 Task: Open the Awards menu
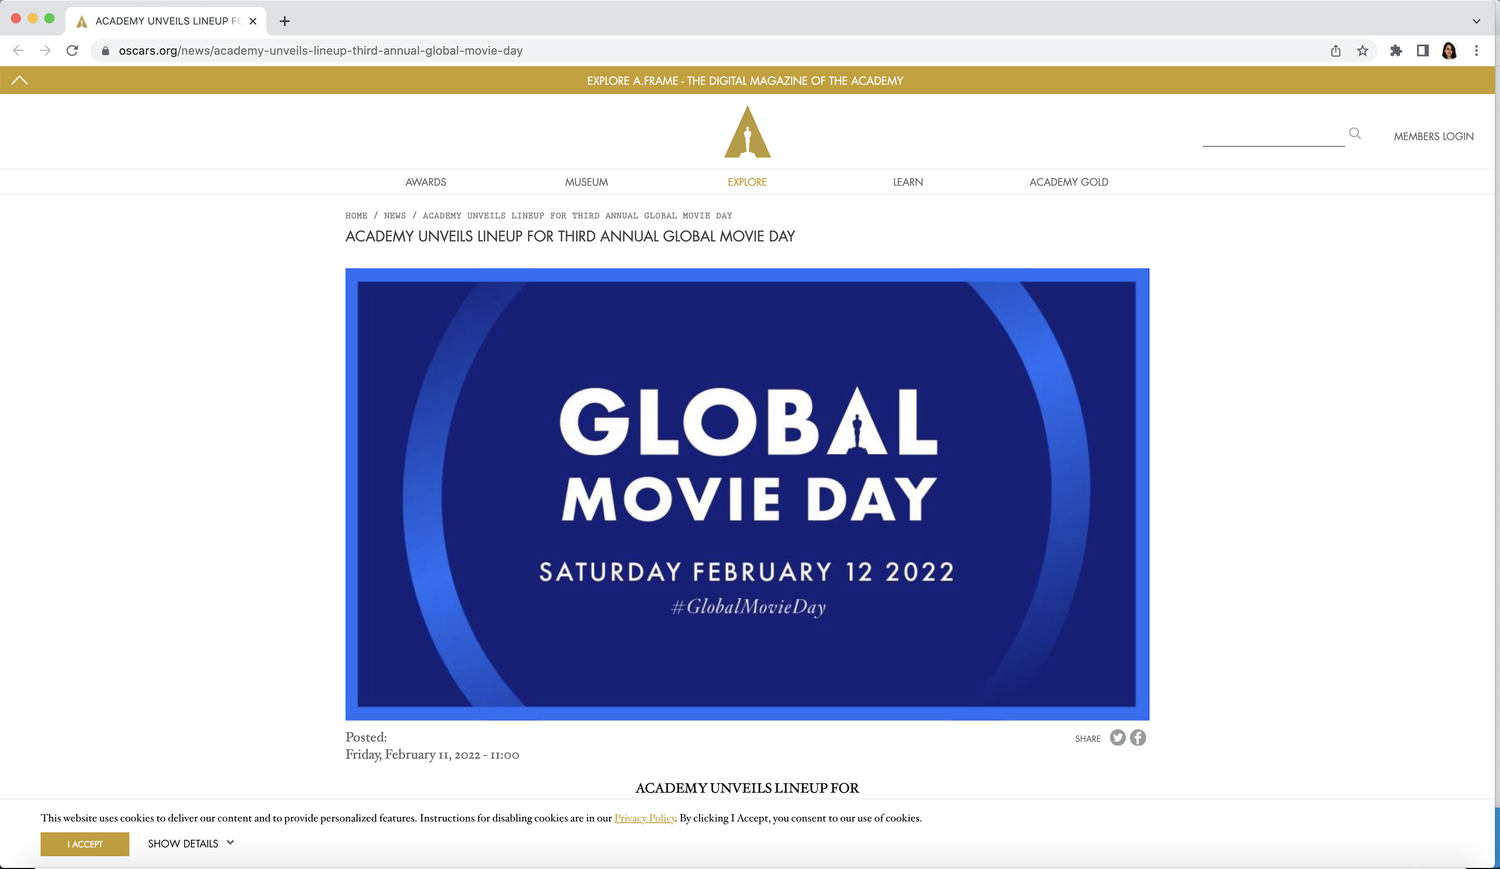click(x=426, y=182)
